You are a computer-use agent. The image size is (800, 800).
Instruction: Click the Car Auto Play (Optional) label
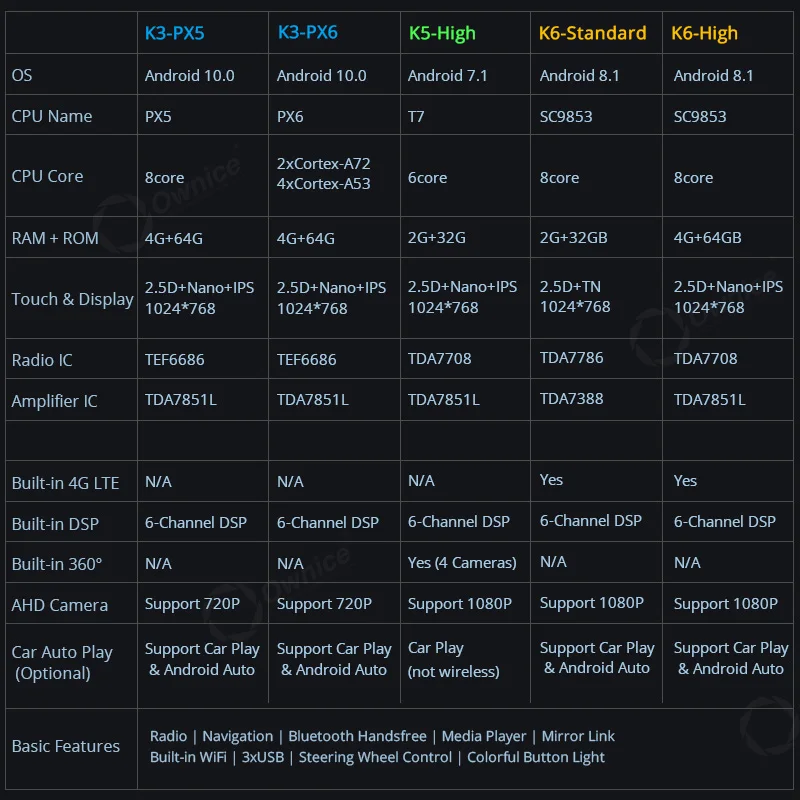(62, 662)
